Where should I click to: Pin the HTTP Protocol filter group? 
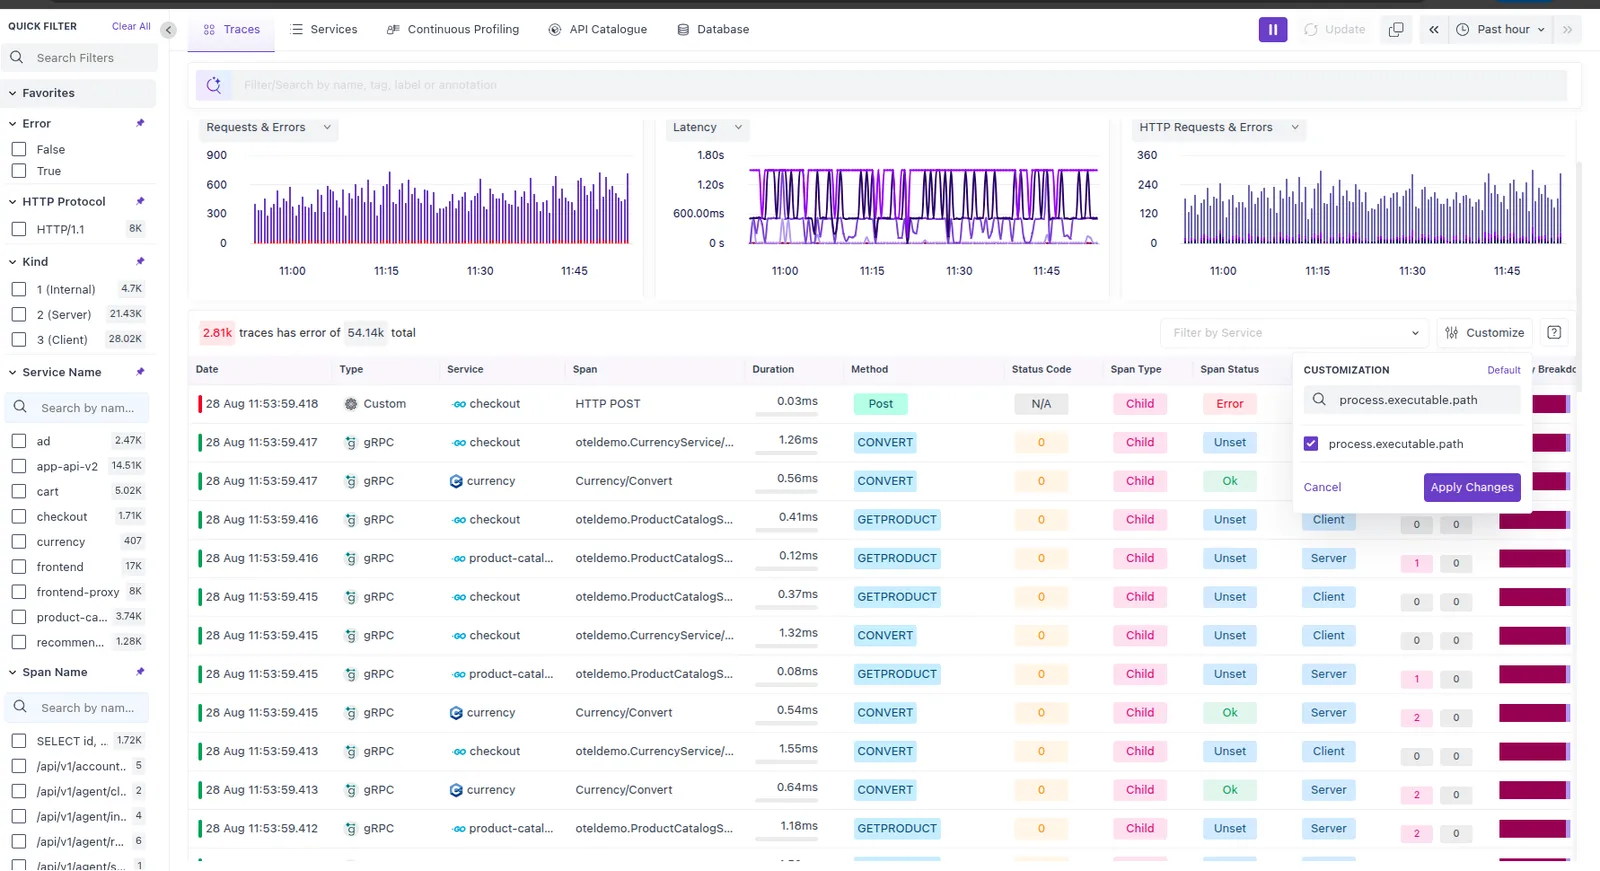140,201
